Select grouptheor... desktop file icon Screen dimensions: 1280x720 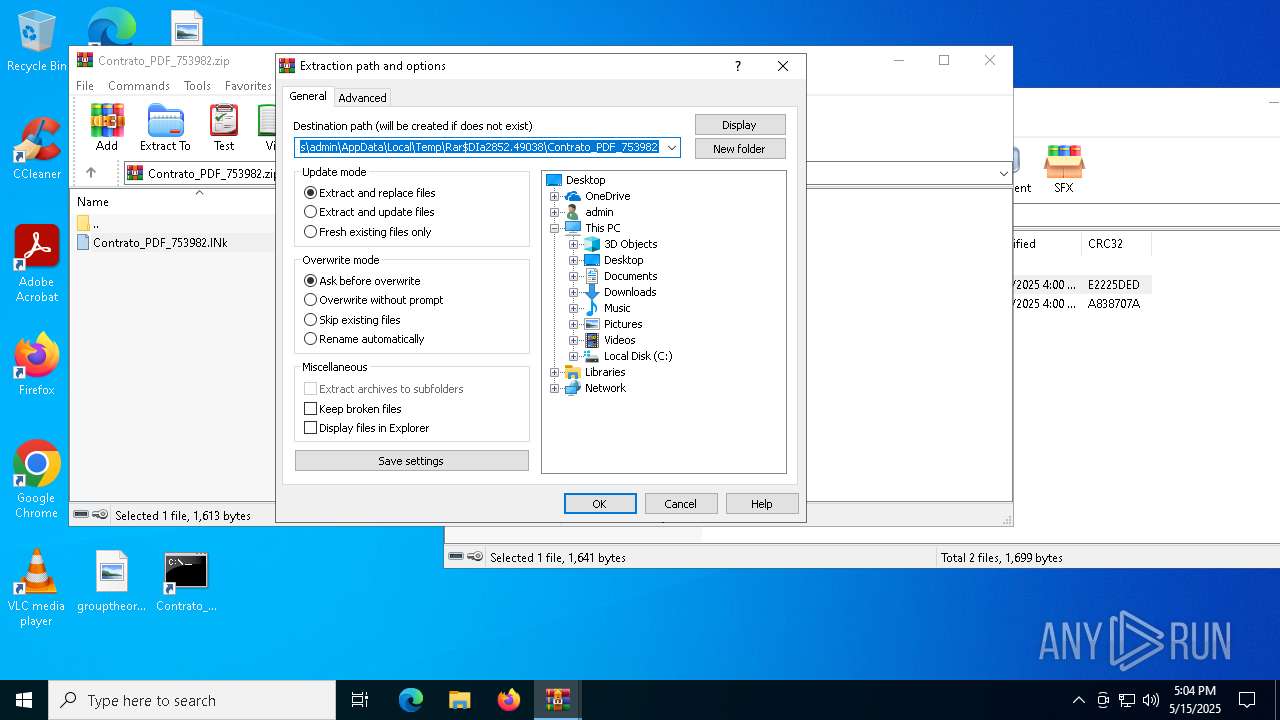tap(112, 581)
